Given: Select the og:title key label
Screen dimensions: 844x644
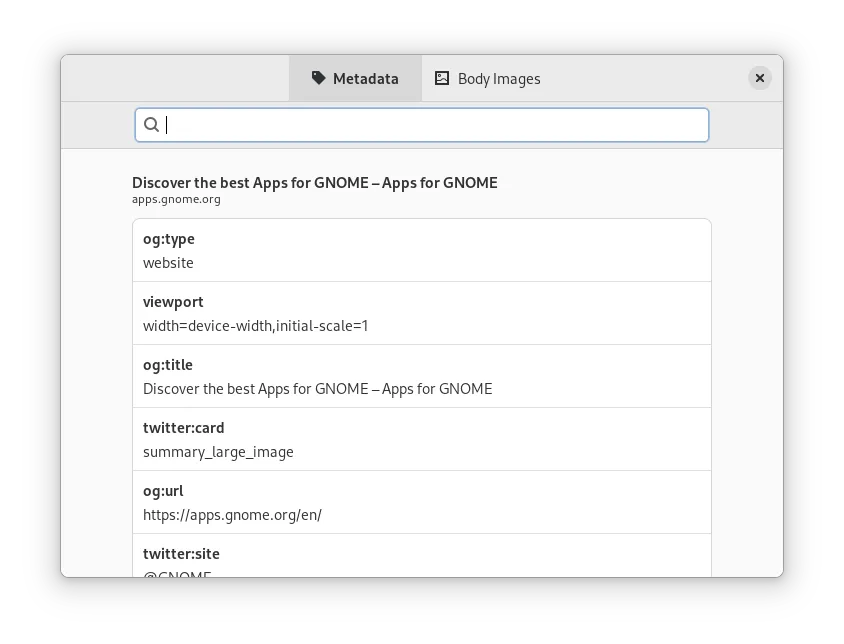Looking at the screenshot, I should pos(168,365).
